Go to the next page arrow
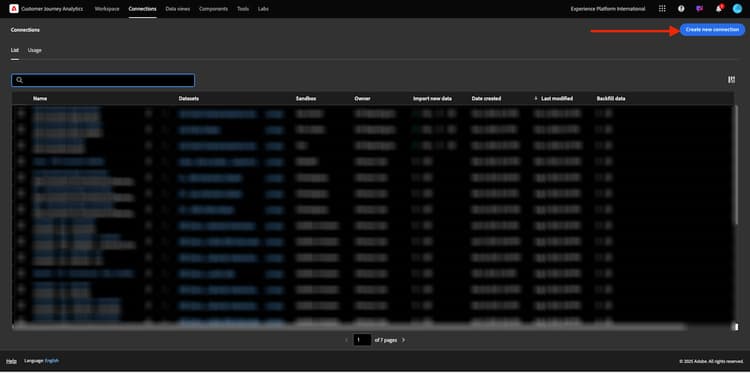The height and width of the screenshot is (373, 750). tap(403, 340)
